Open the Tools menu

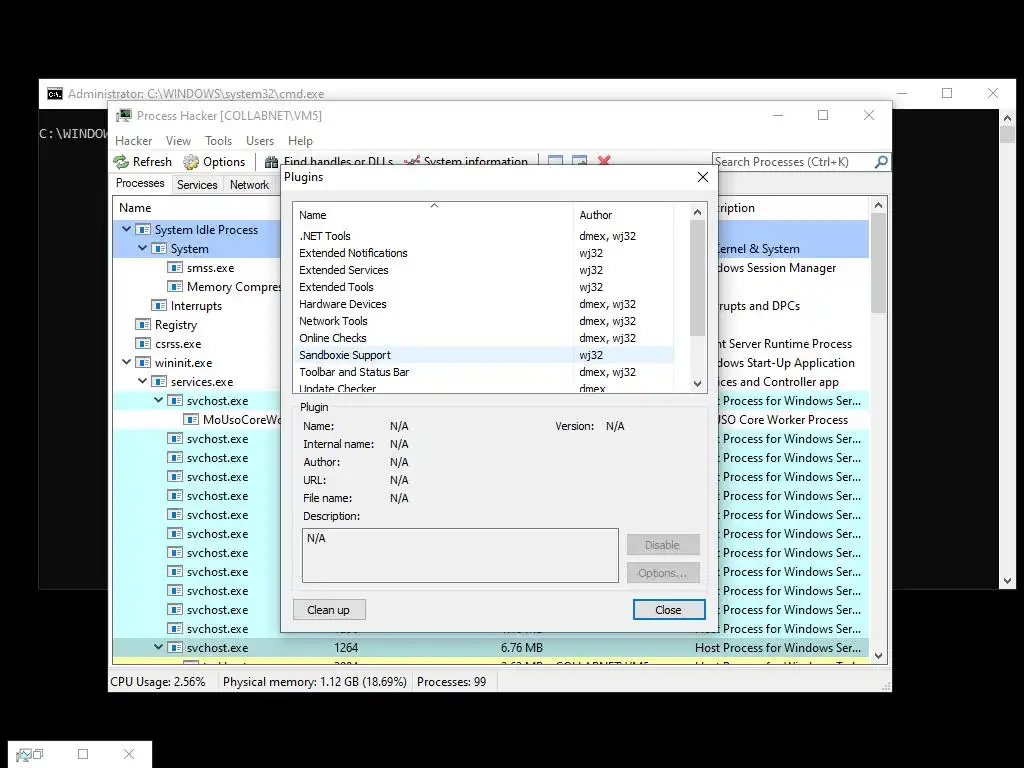click(218, 141)
